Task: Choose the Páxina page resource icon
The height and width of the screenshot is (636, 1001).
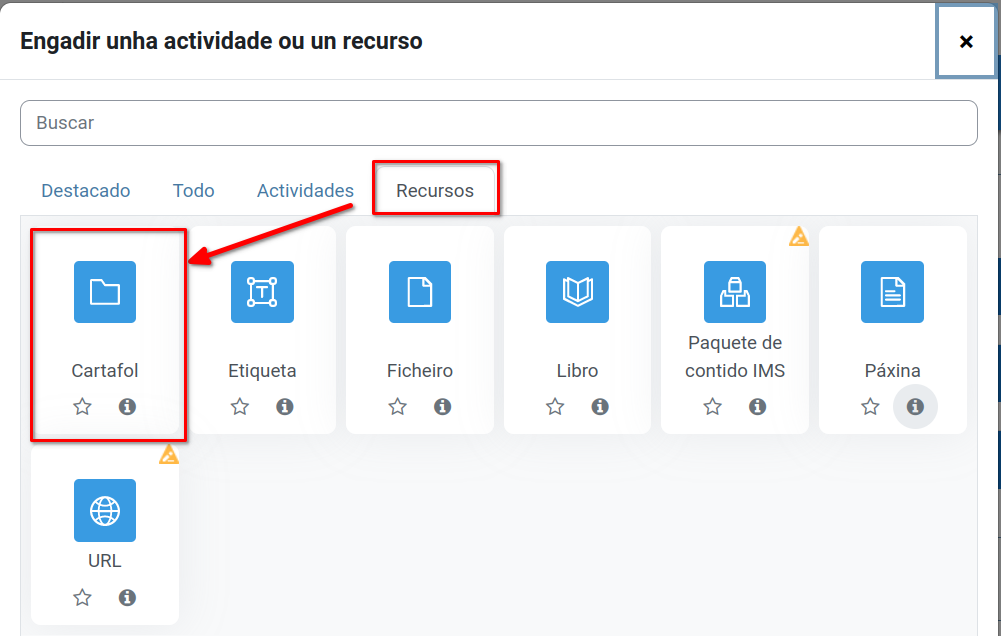Action: click(892, 292)
